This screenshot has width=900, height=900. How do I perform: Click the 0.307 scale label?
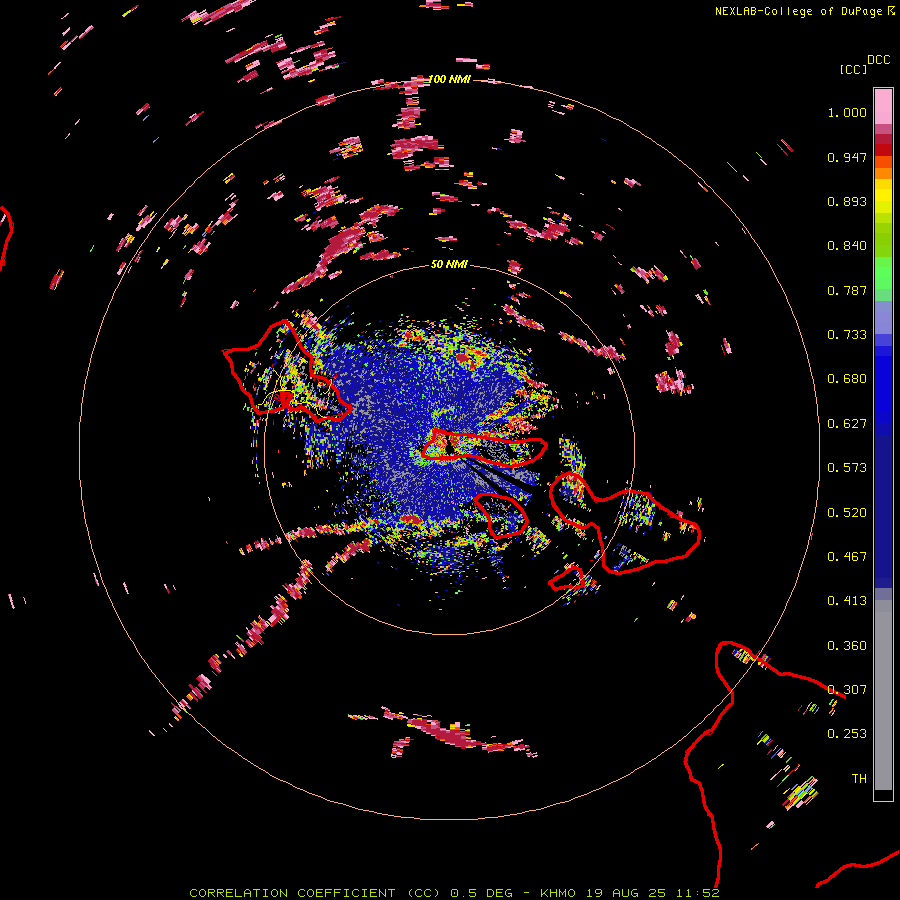[x=847, y=690]
